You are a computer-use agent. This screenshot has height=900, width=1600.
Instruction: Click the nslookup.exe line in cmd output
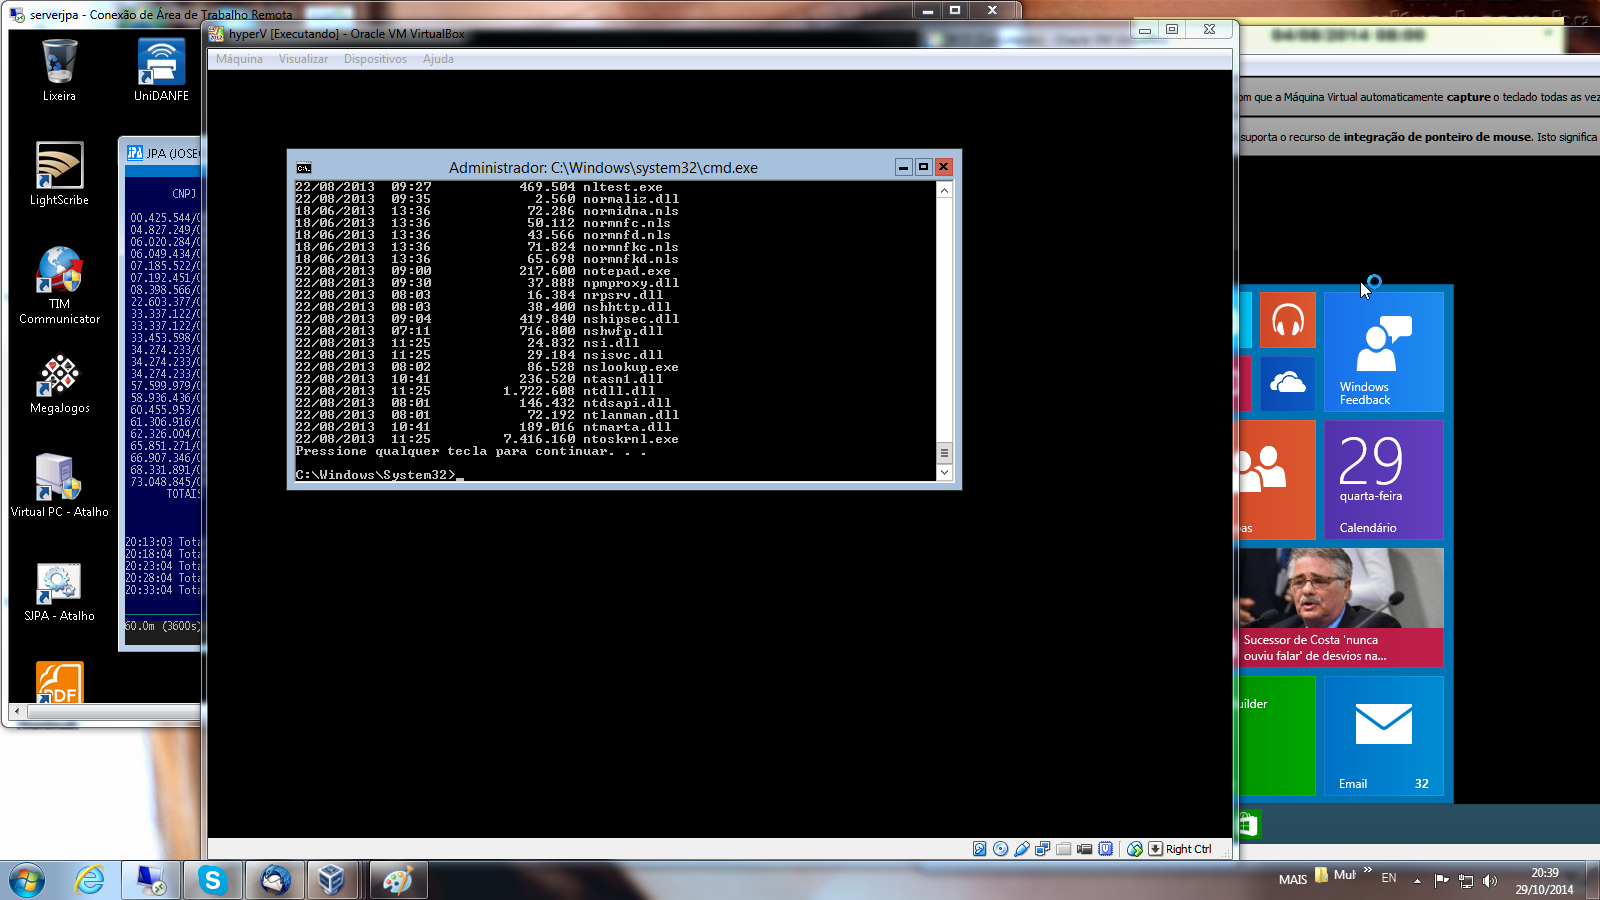pos(487,367)
